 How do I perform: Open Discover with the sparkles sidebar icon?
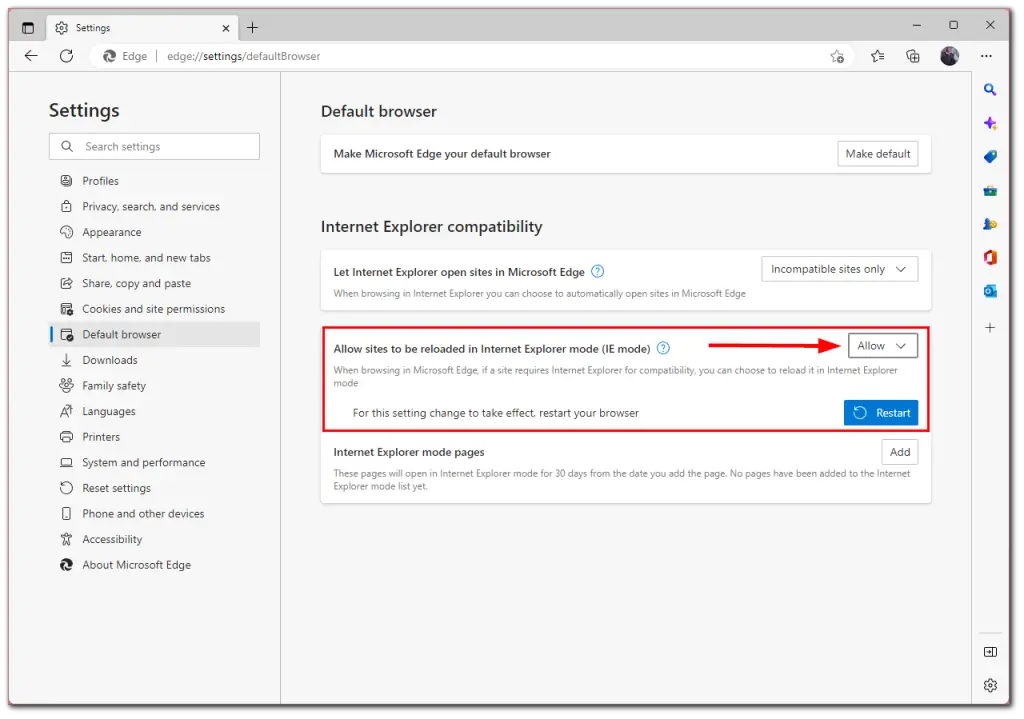(990, 123)
